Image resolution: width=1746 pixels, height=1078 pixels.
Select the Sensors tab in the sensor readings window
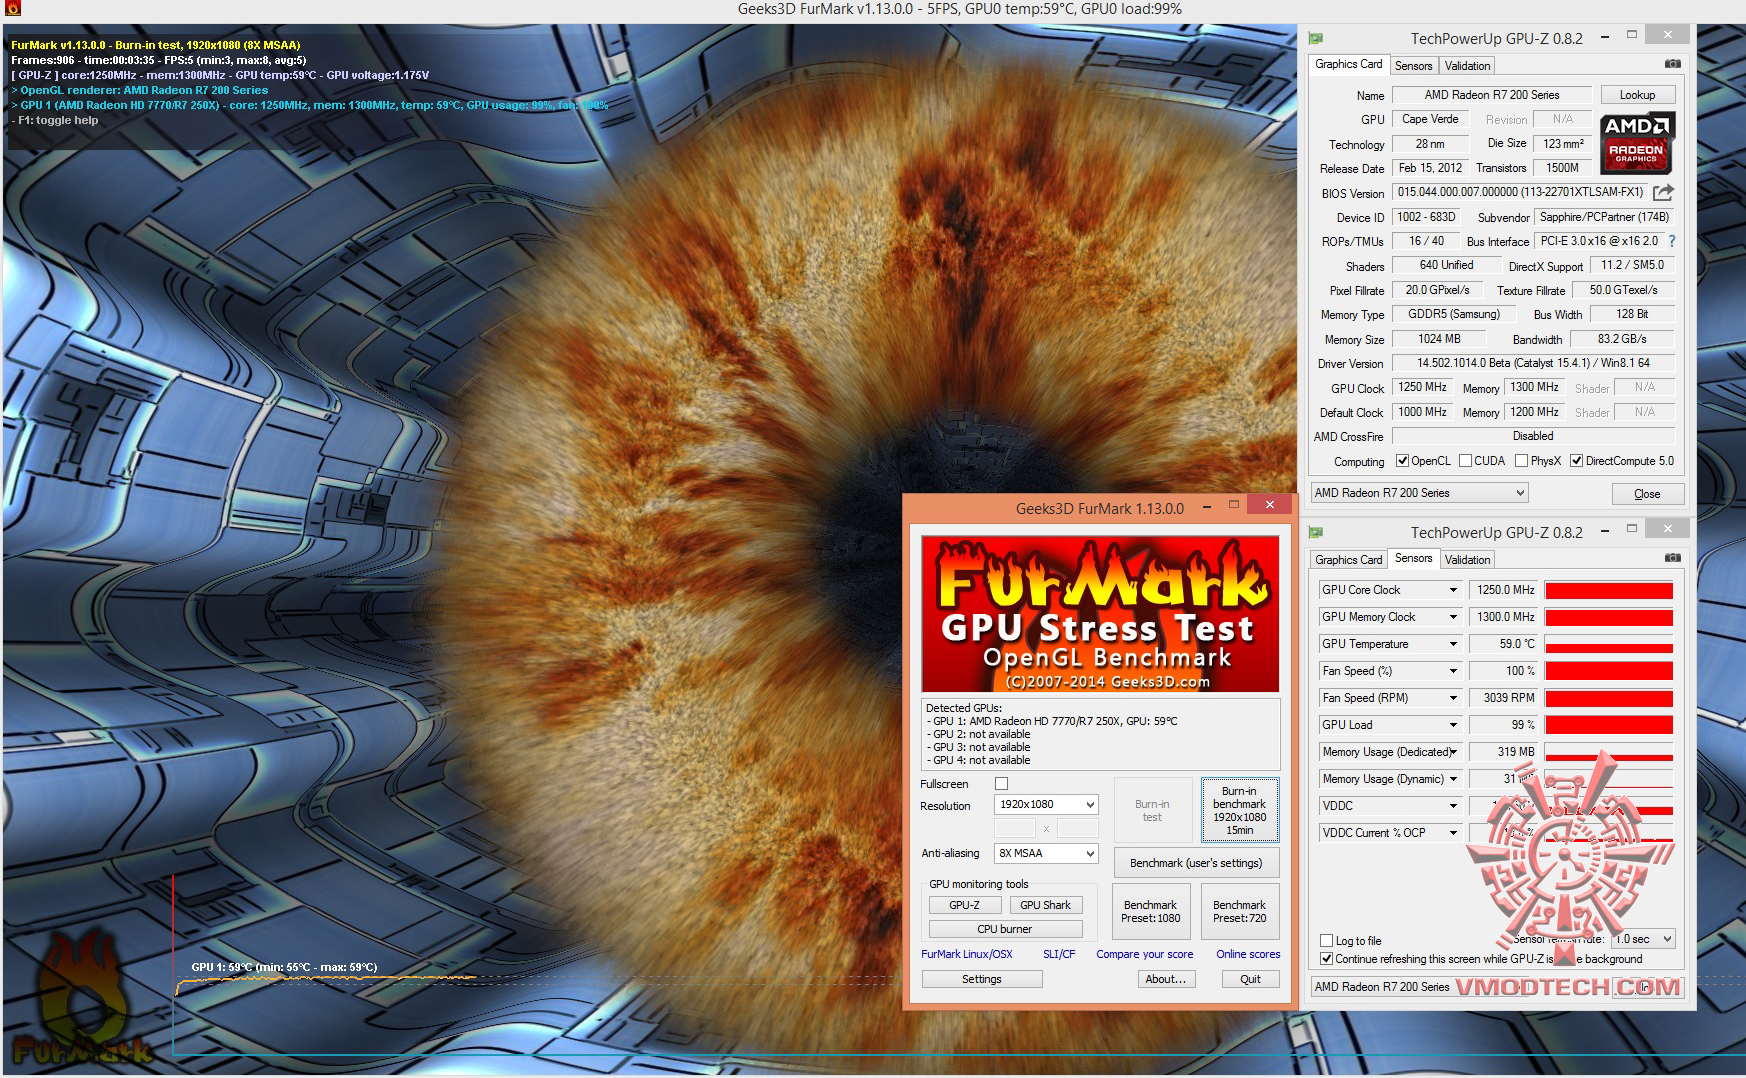(x=1413, y=558)
